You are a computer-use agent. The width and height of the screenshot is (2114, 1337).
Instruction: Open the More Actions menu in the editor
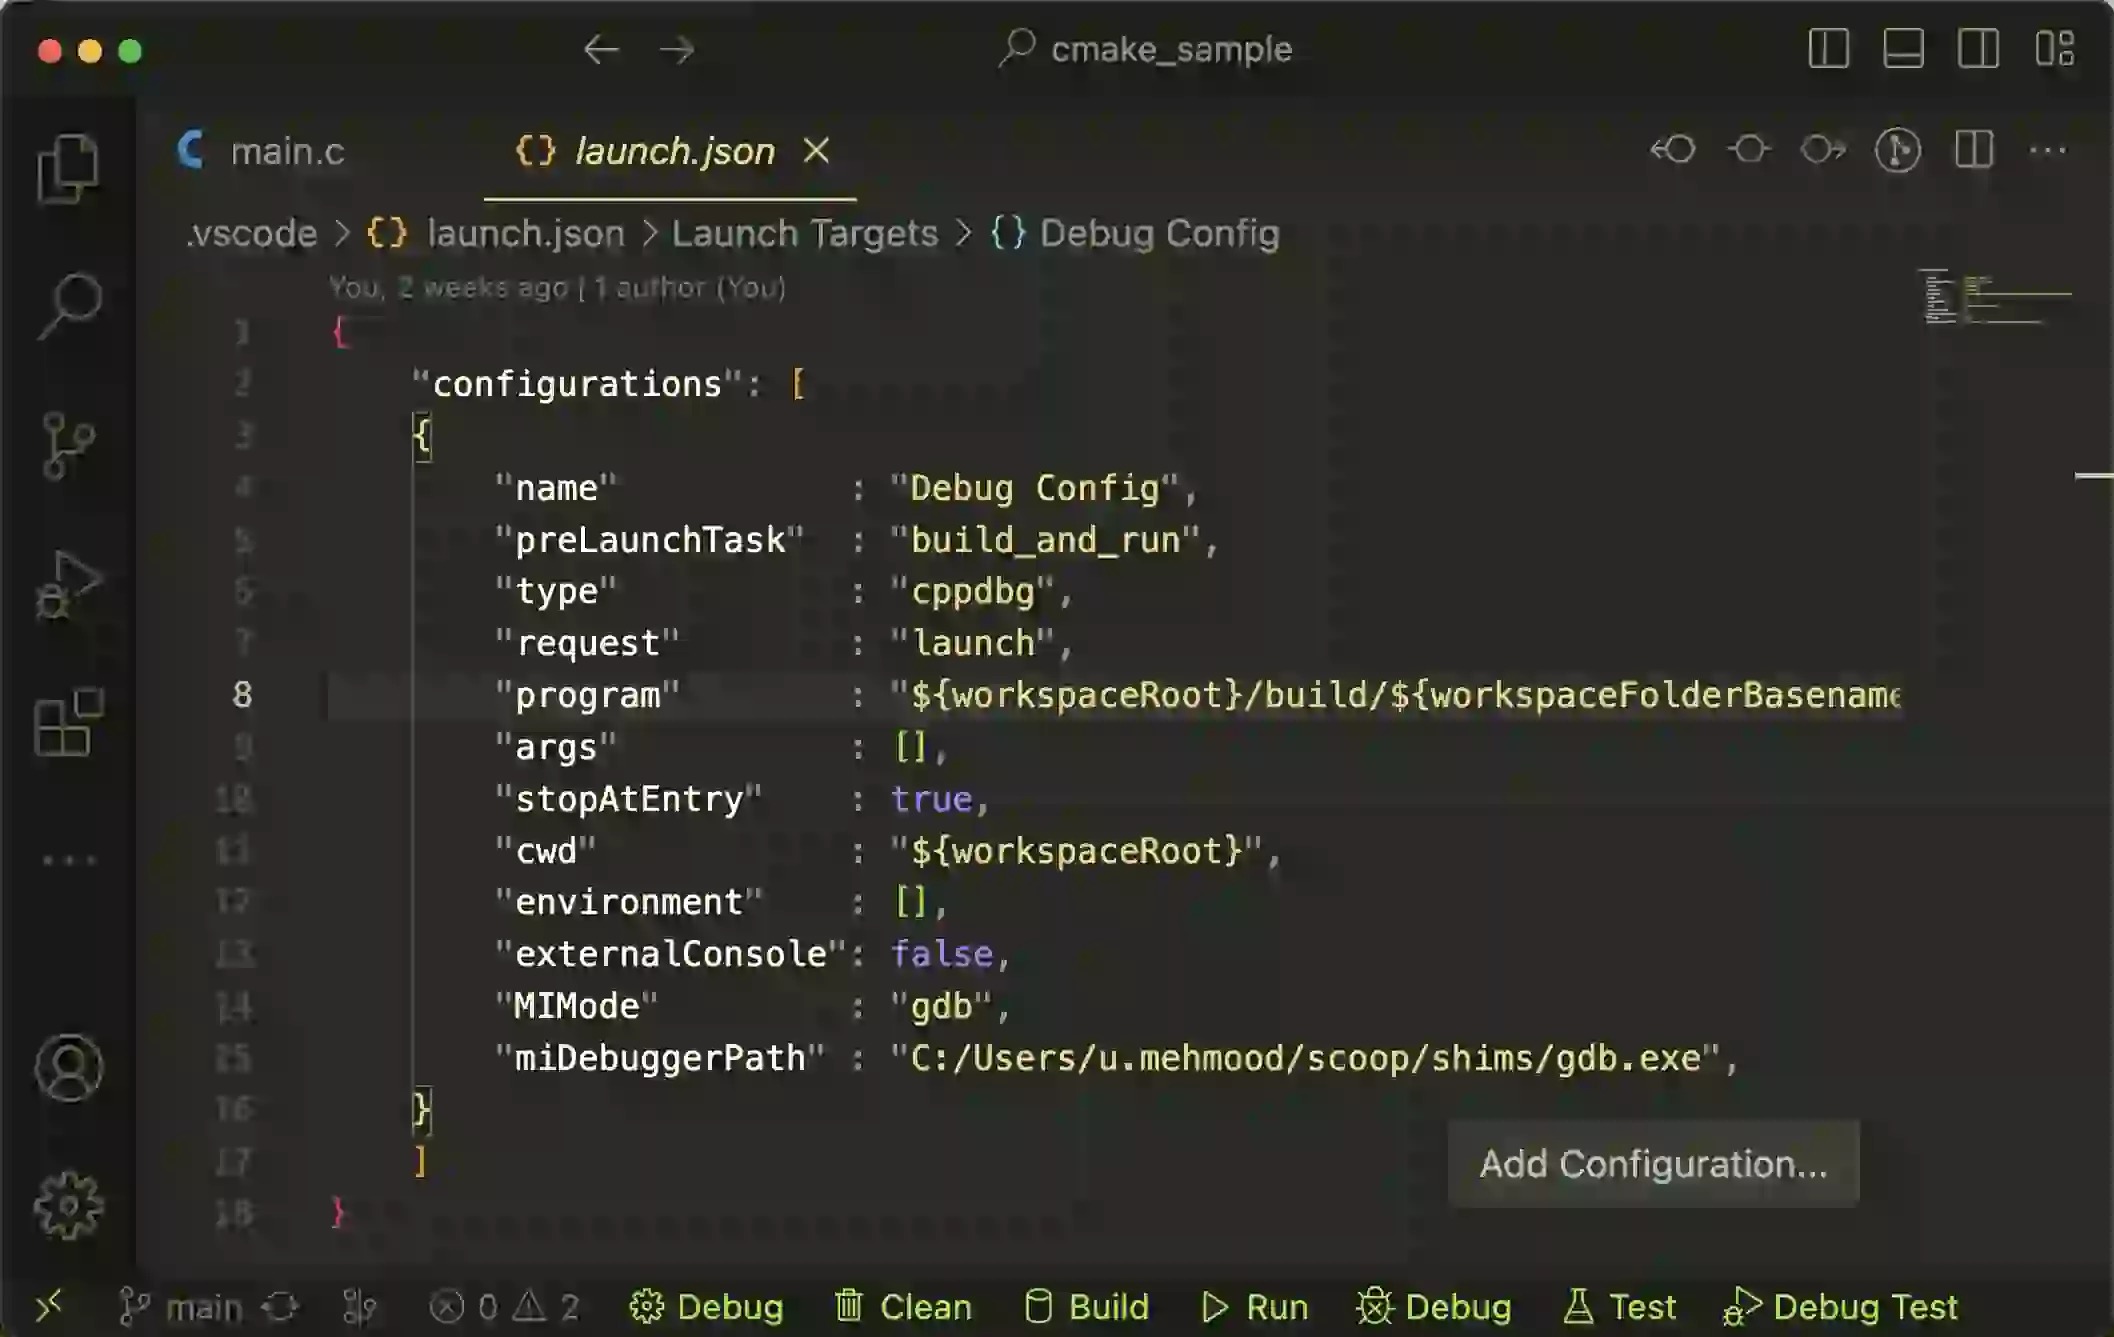point(2048,150)
